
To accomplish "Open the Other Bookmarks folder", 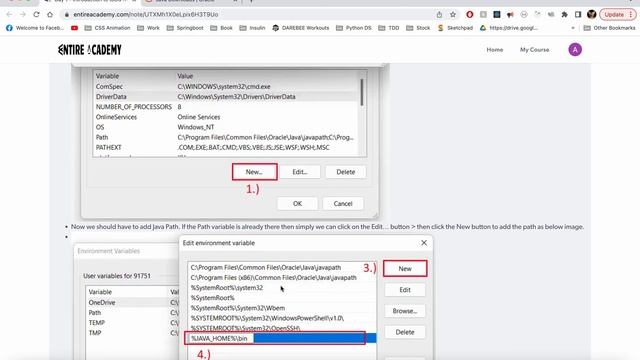I will (x=609, y=28).
